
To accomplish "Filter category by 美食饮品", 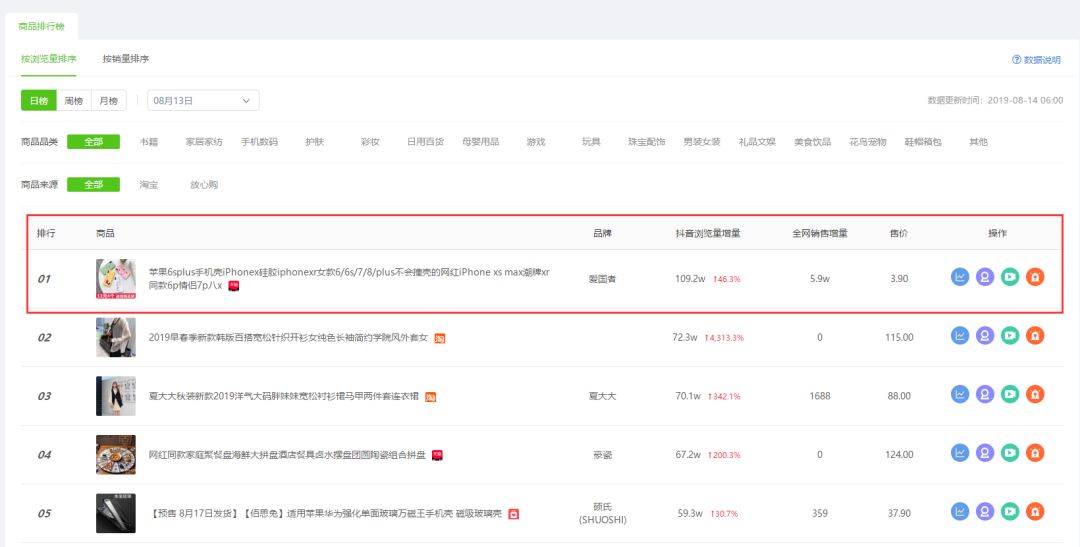I will pyautogui.click(x=812, y=142).
